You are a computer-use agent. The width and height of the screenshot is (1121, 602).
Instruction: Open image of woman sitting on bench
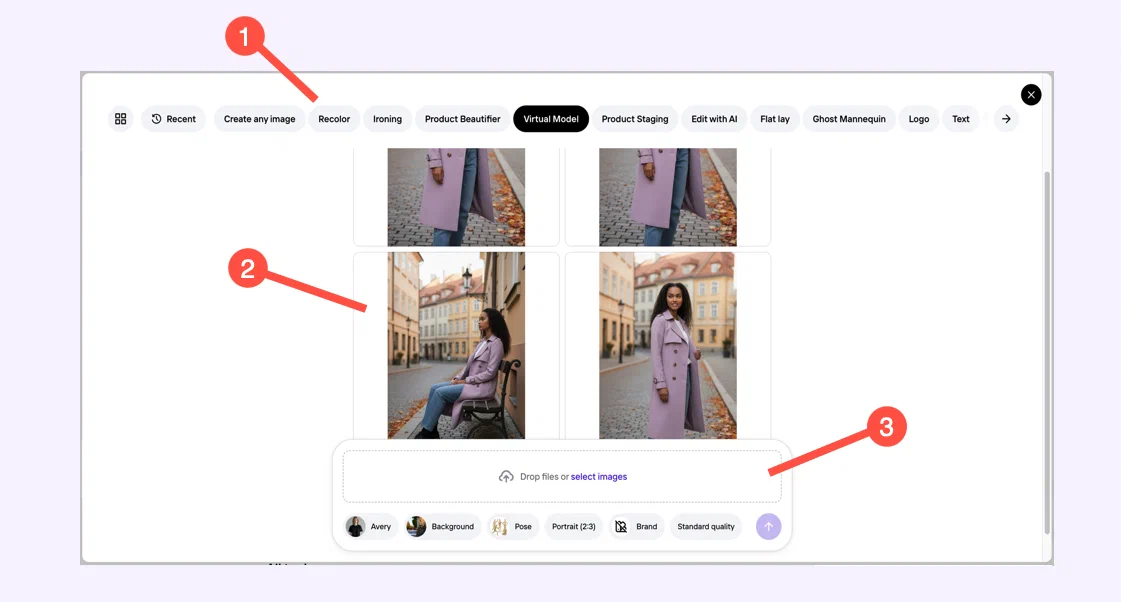[x=456, y=345]
